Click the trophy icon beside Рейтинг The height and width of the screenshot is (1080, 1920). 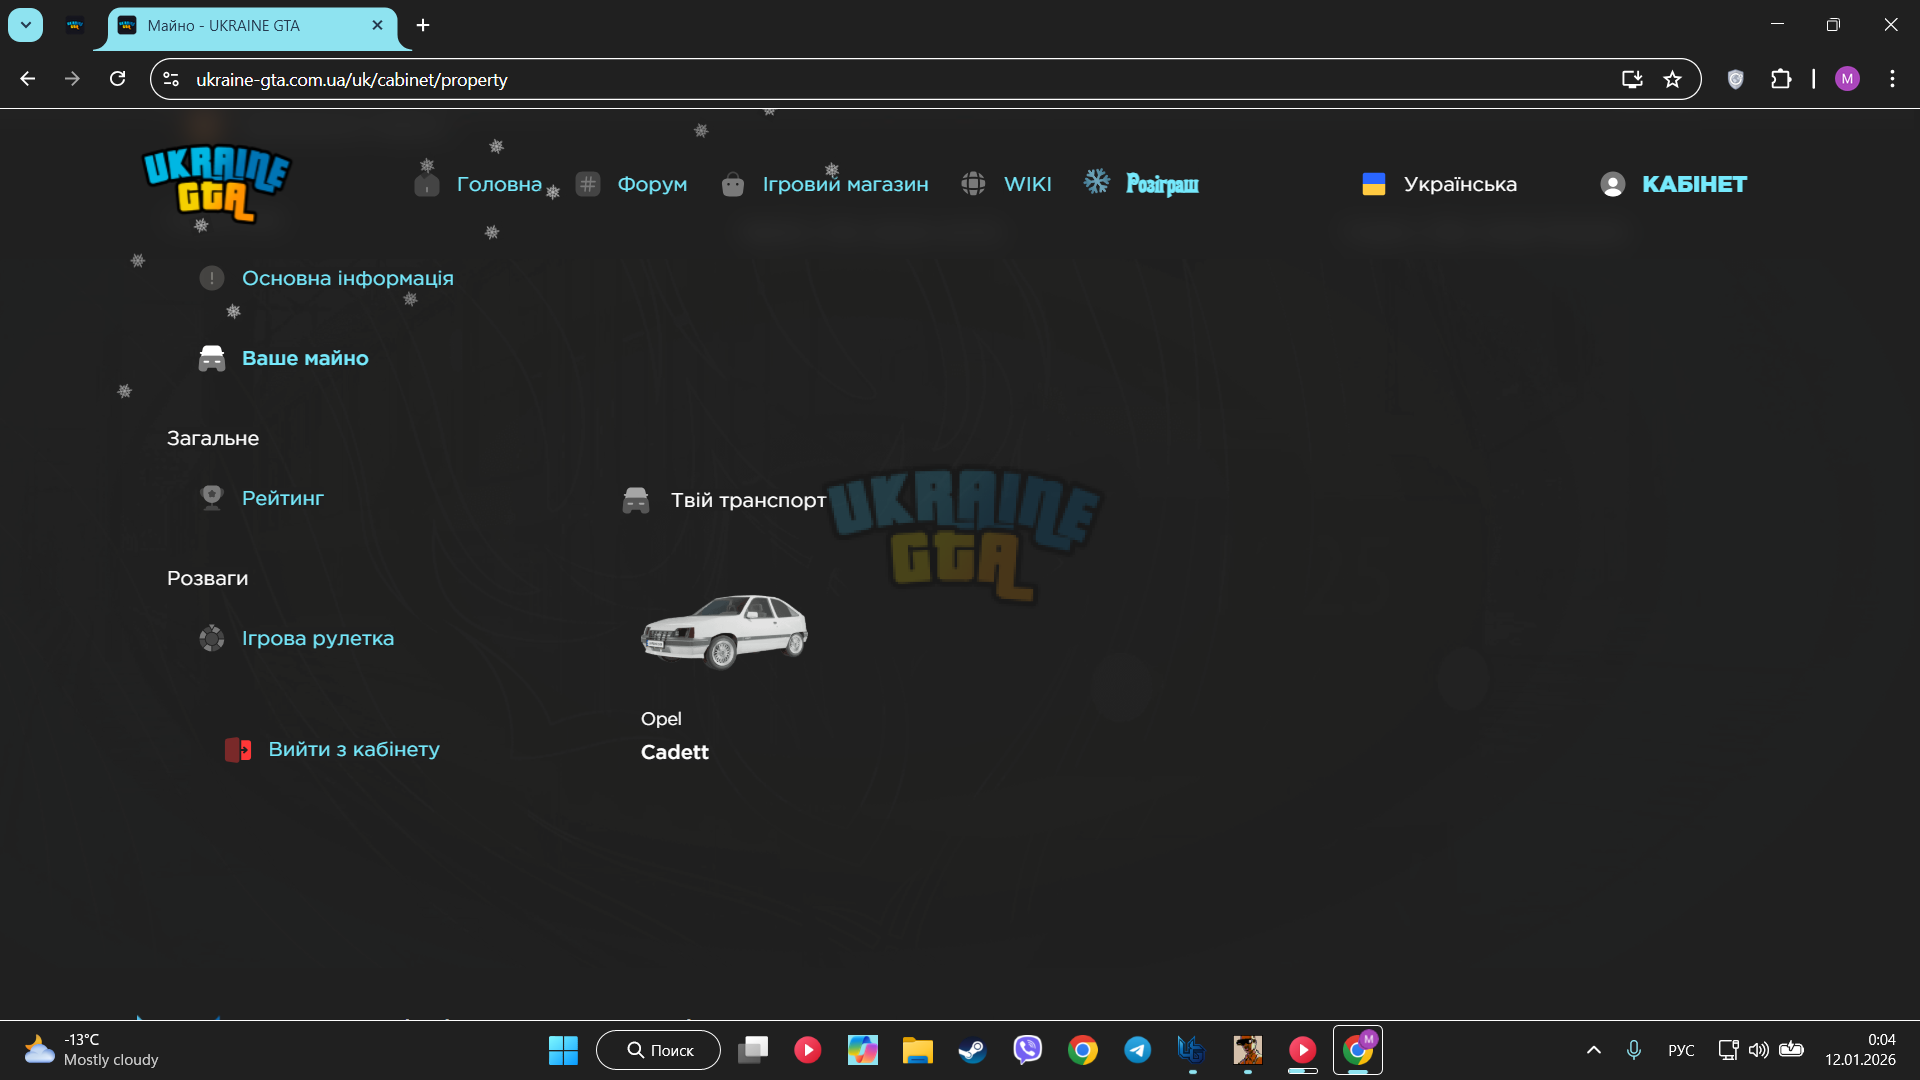point(211,498)
